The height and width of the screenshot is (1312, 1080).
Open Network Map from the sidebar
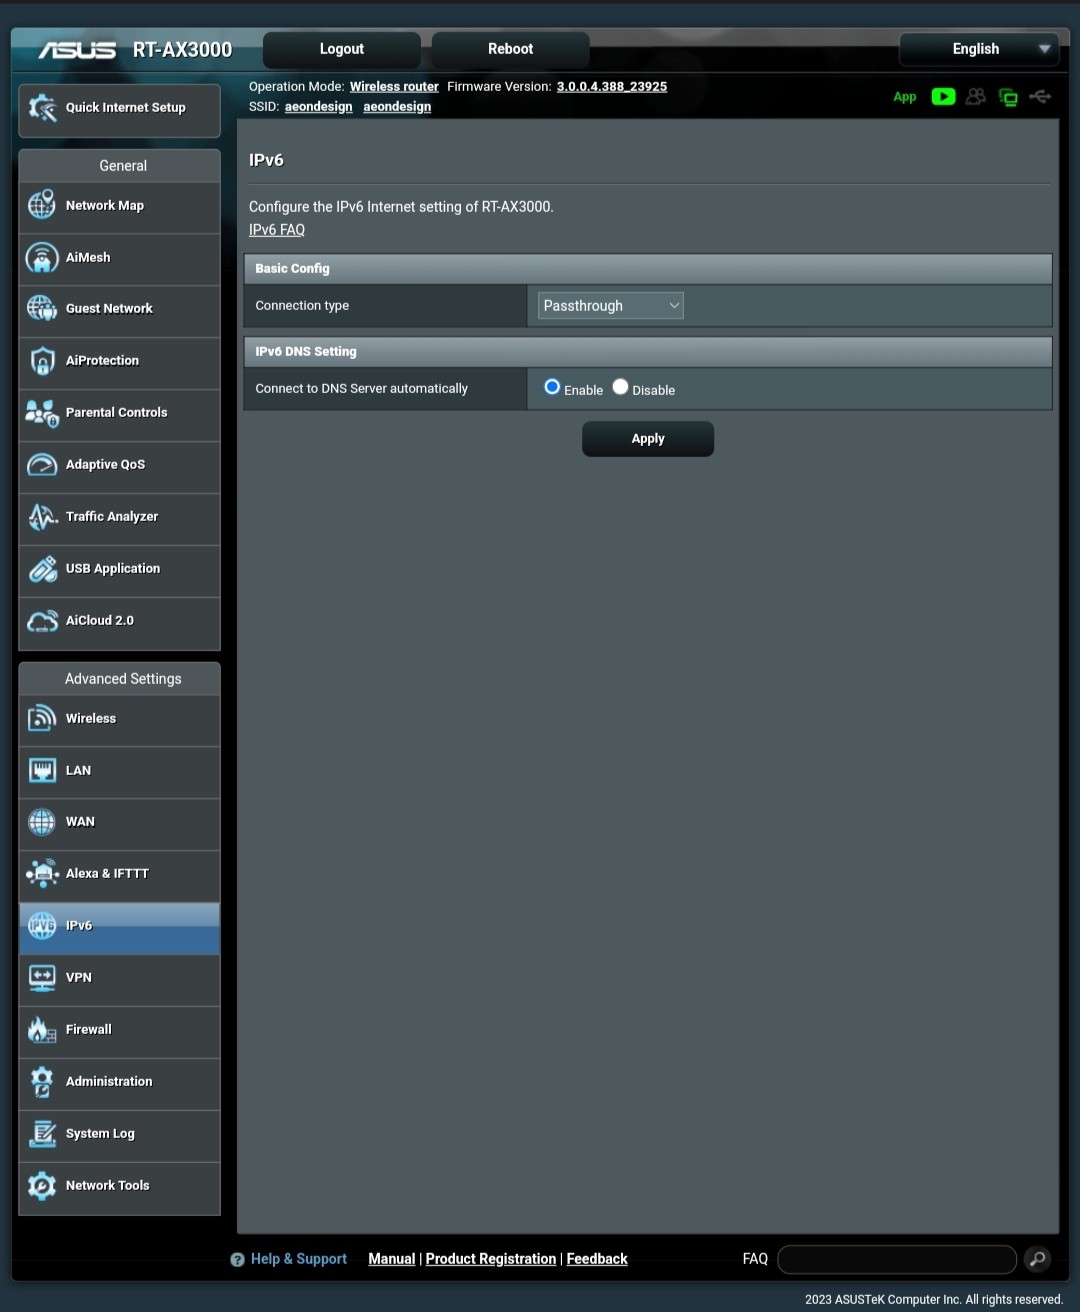105,206
